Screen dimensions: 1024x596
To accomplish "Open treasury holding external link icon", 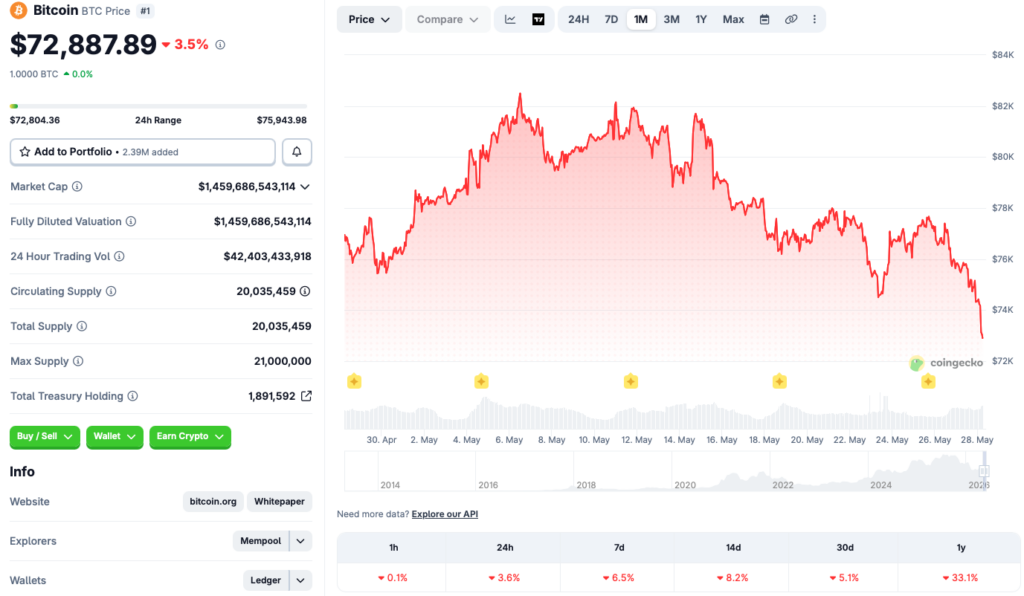I will [306, 396].
